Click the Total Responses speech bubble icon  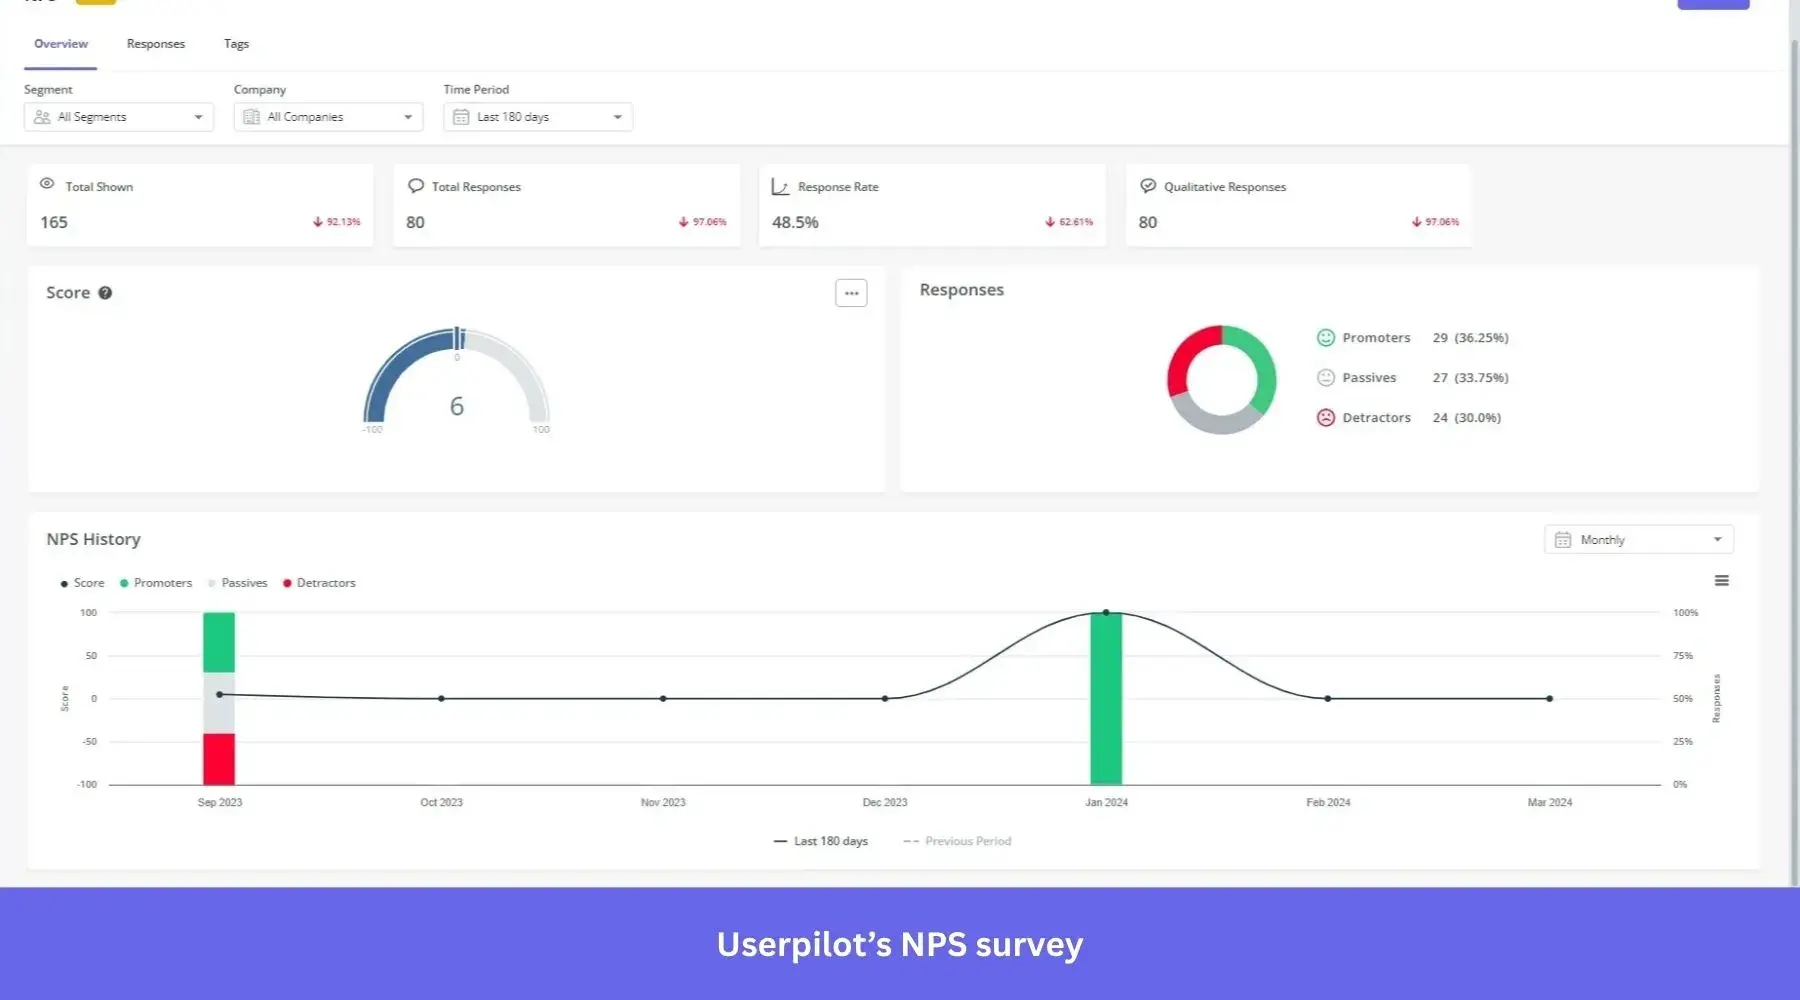(x=415, y=185)
